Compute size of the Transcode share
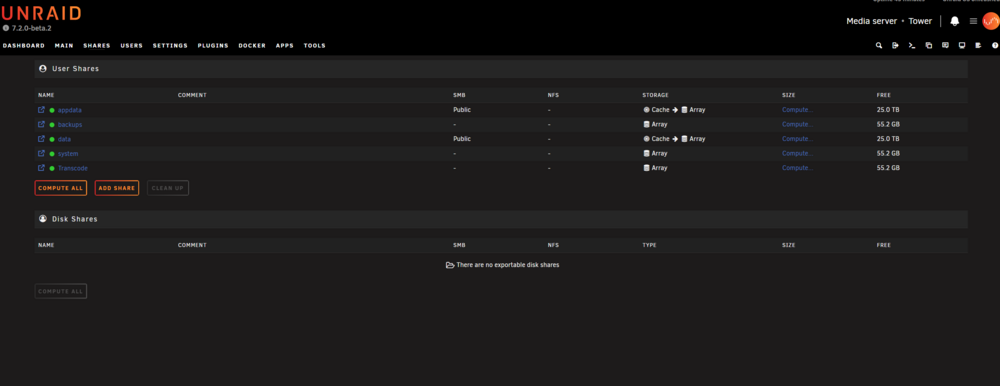 click(x=797, y=168)
